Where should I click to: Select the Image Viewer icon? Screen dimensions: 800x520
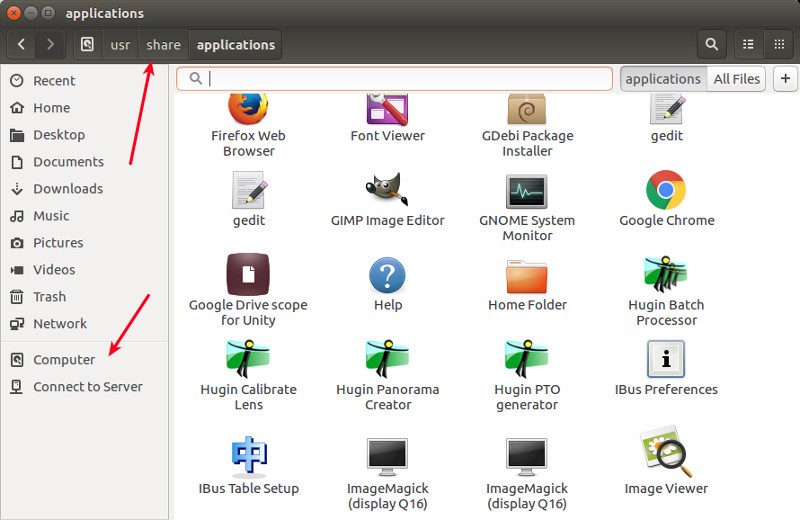666,451
